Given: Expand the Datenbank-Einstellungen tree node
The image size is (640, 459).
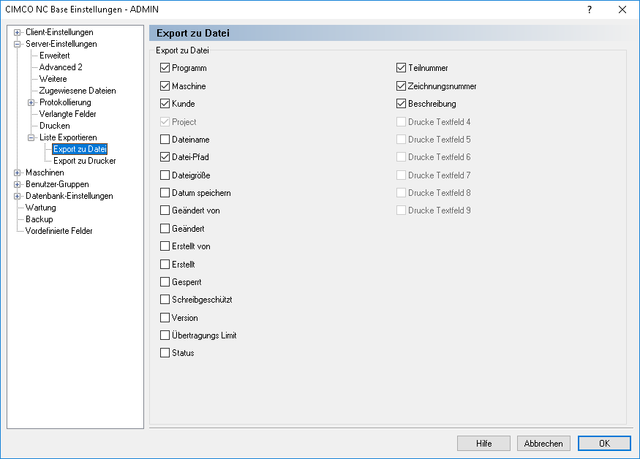Looking at the screenshot, I should [17, 196].
